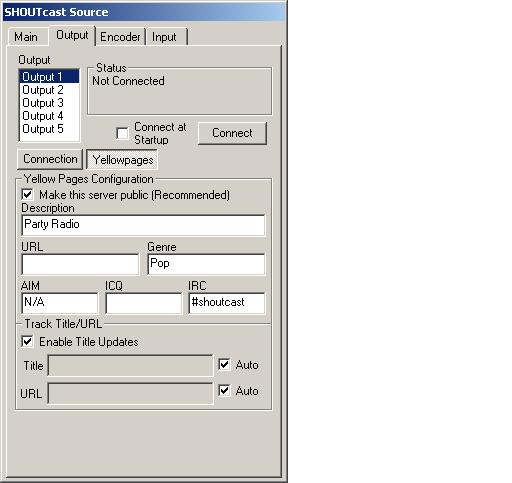Click the Description field containing Party Radio
Screen dimensions: 512x483
pos(143,225)
